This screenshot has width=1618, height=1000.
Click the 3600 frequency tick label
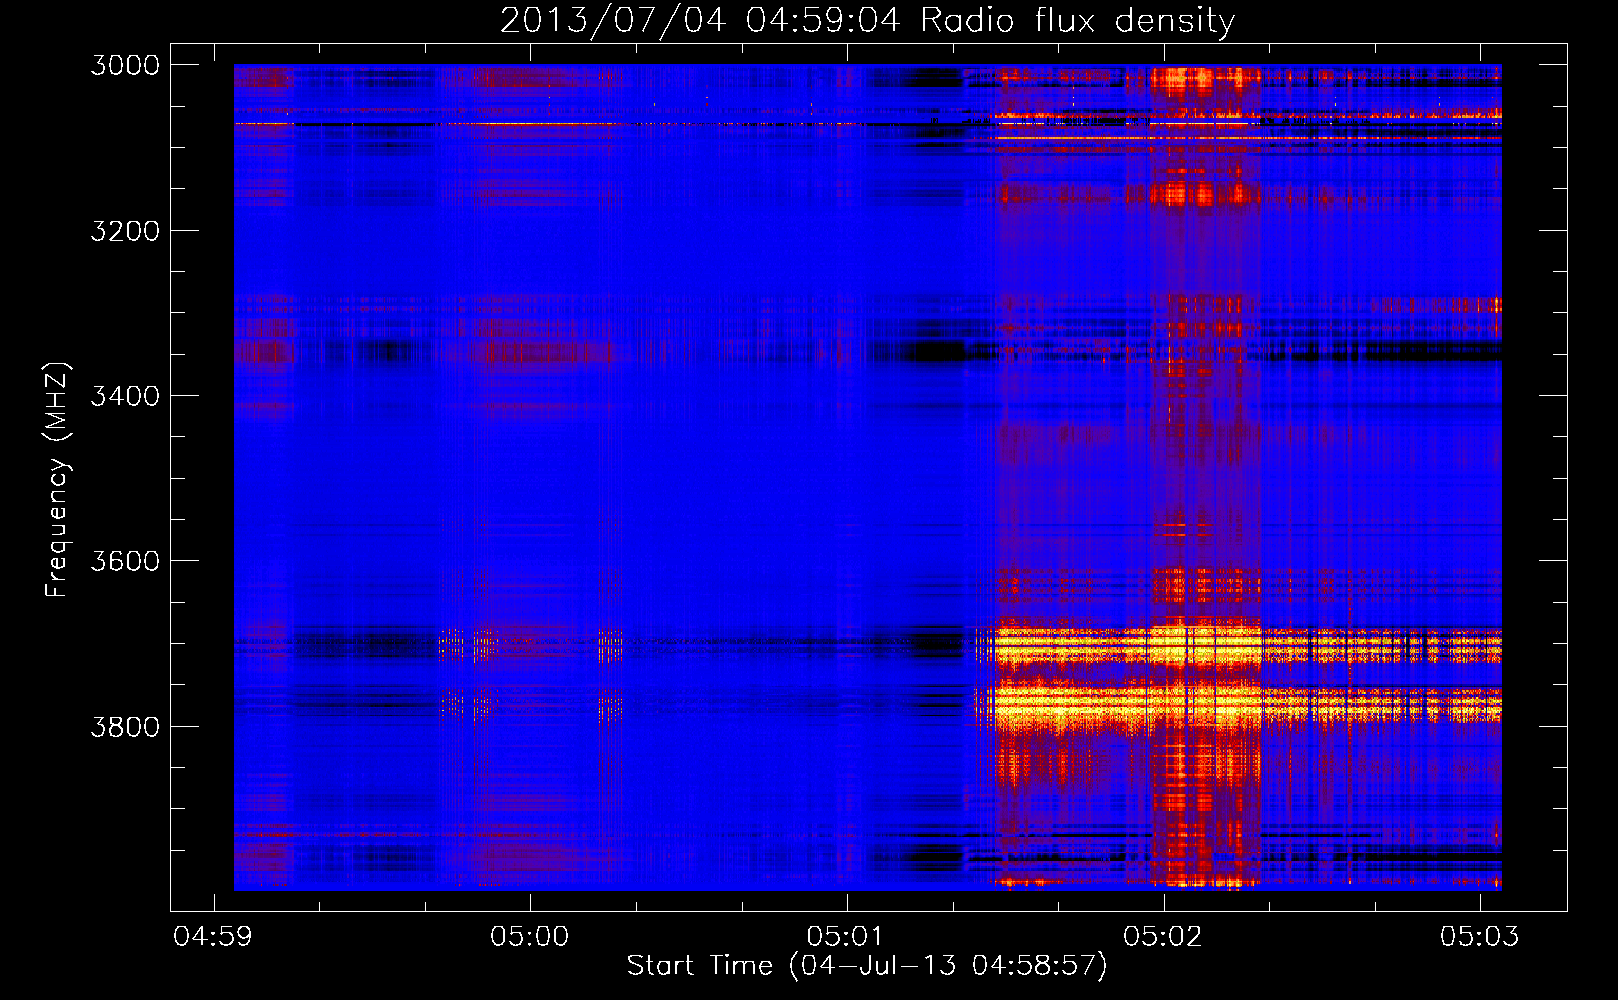point(125,561)
